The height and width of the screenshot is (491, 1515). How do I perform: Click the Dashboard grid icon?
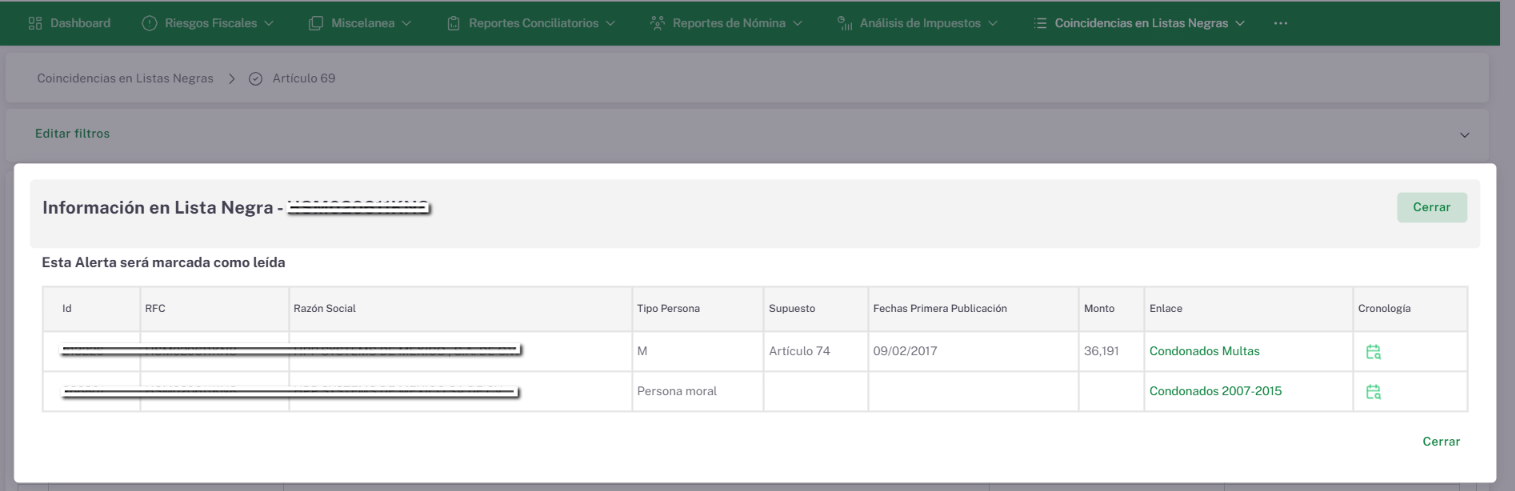point(35,23)
